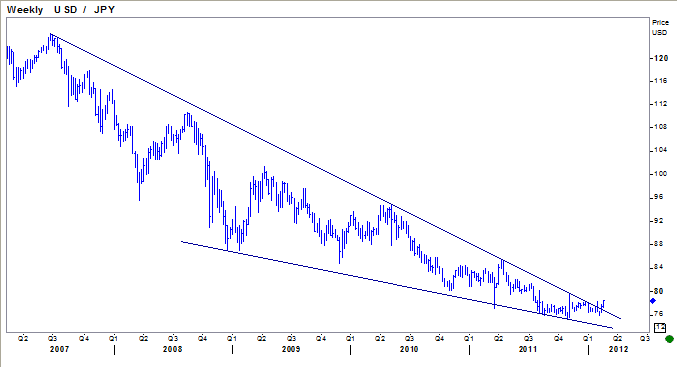The image size is (679, 369).
Task: Click the 2011 year label
Action: (x=527, y=349)
